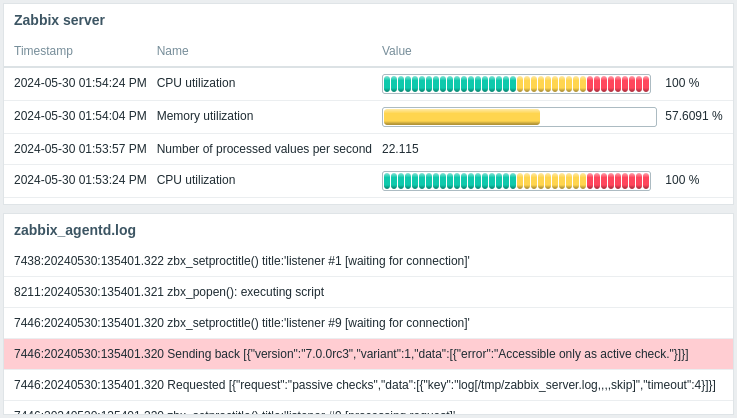
Task: Select timestamp 2024-05-30 01:53:57 PM
Action: click(x=80, y=149)
